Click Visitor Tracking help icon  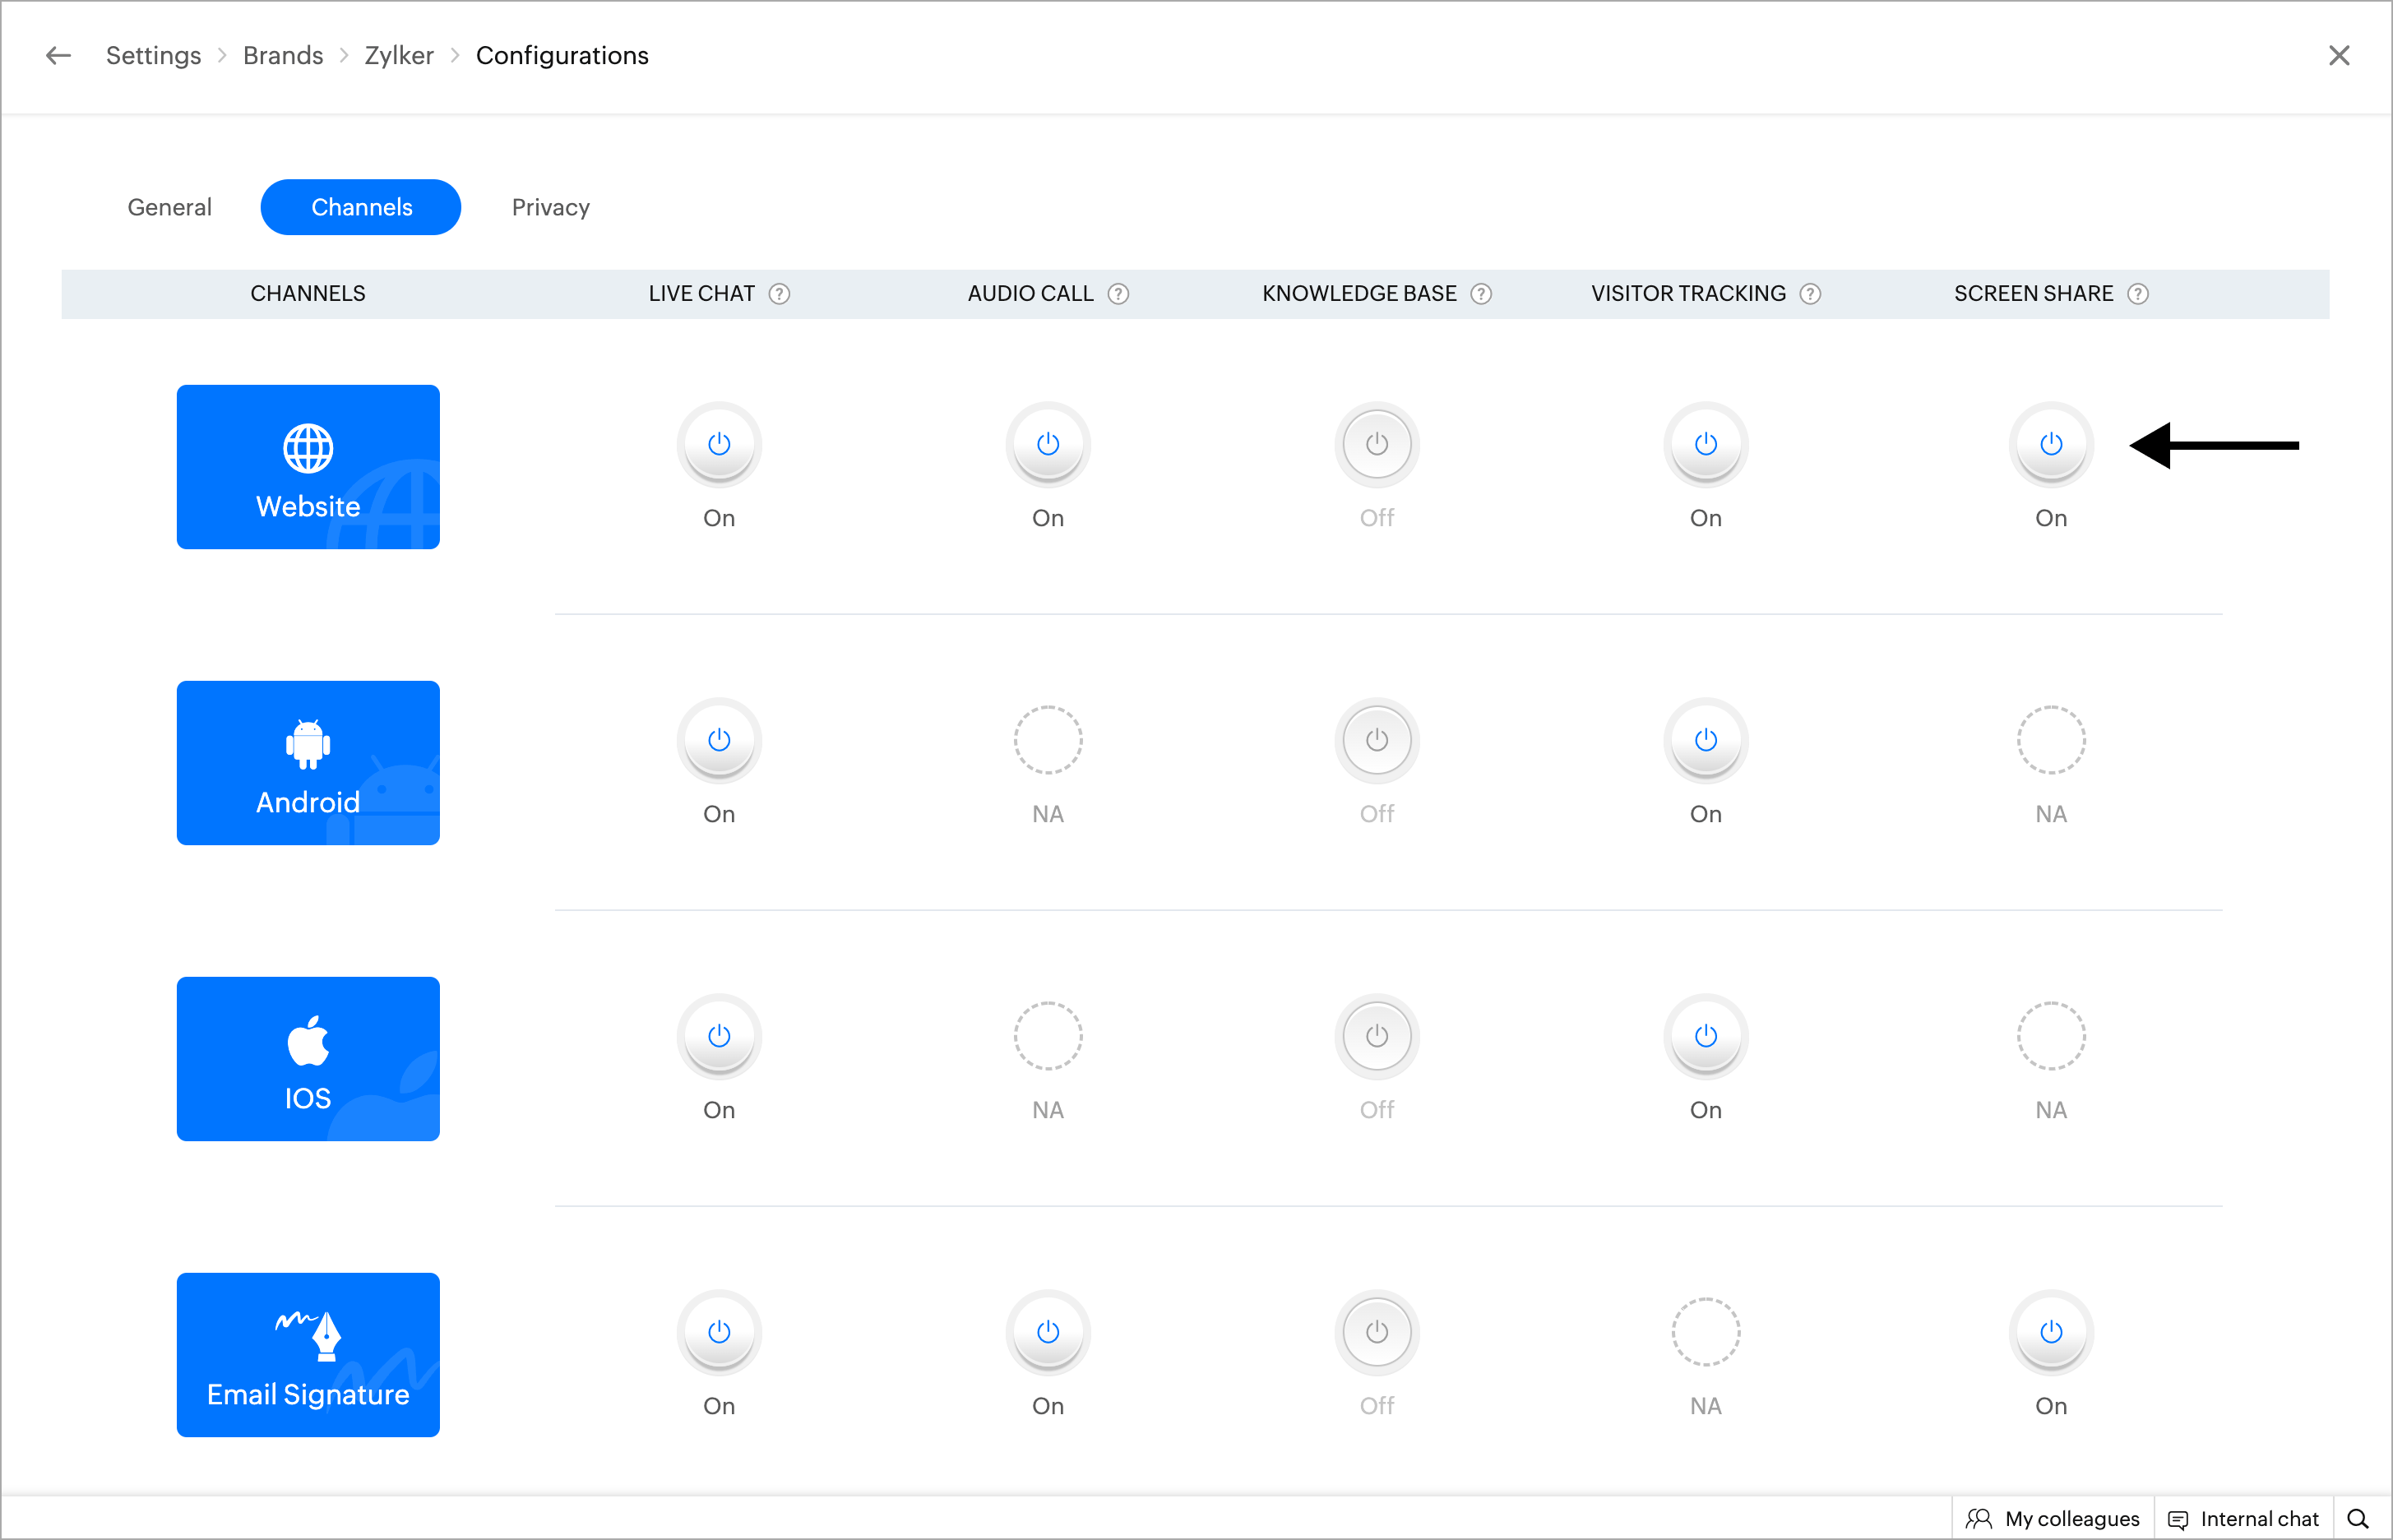(1810, 294)
